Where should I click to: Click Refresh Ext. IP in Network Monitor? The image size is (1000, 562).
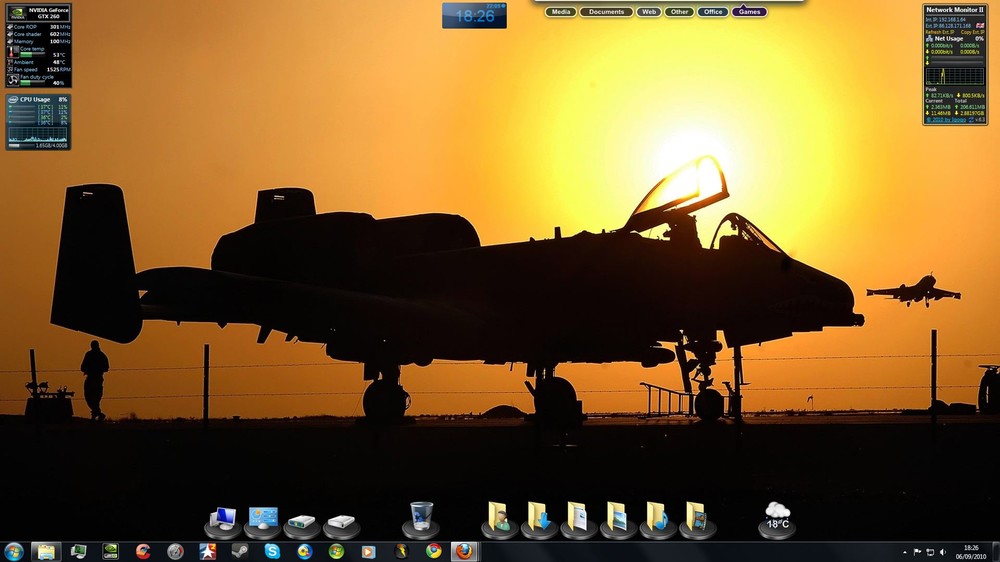[x=940, y=32]
